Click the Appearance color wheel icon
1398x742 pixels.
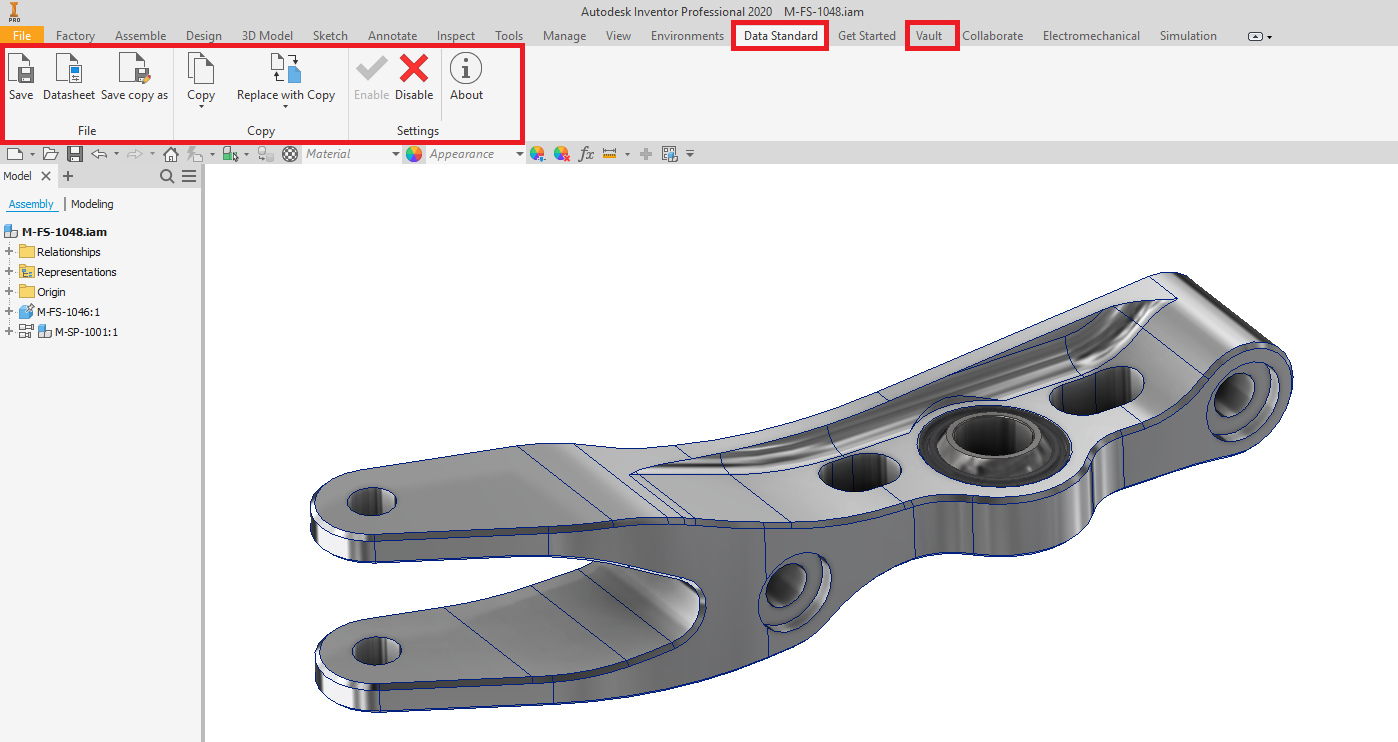413,154
